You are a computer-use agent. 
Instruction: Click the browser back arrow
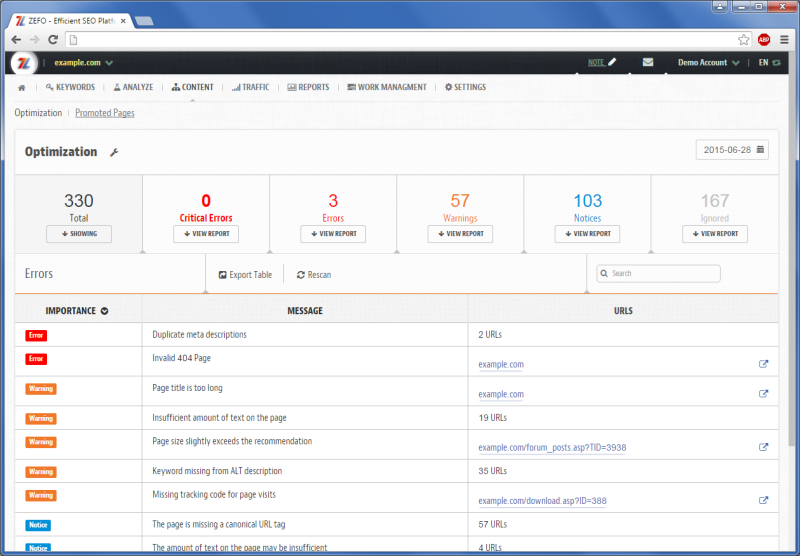16,40
